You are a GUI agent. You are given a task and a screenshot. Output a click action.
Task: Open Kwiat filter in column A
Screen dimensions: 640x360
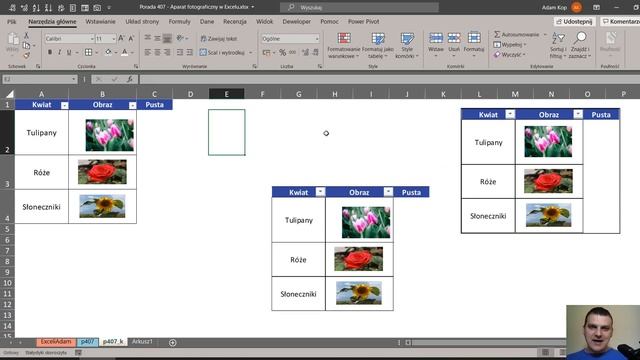coord(64,105)
